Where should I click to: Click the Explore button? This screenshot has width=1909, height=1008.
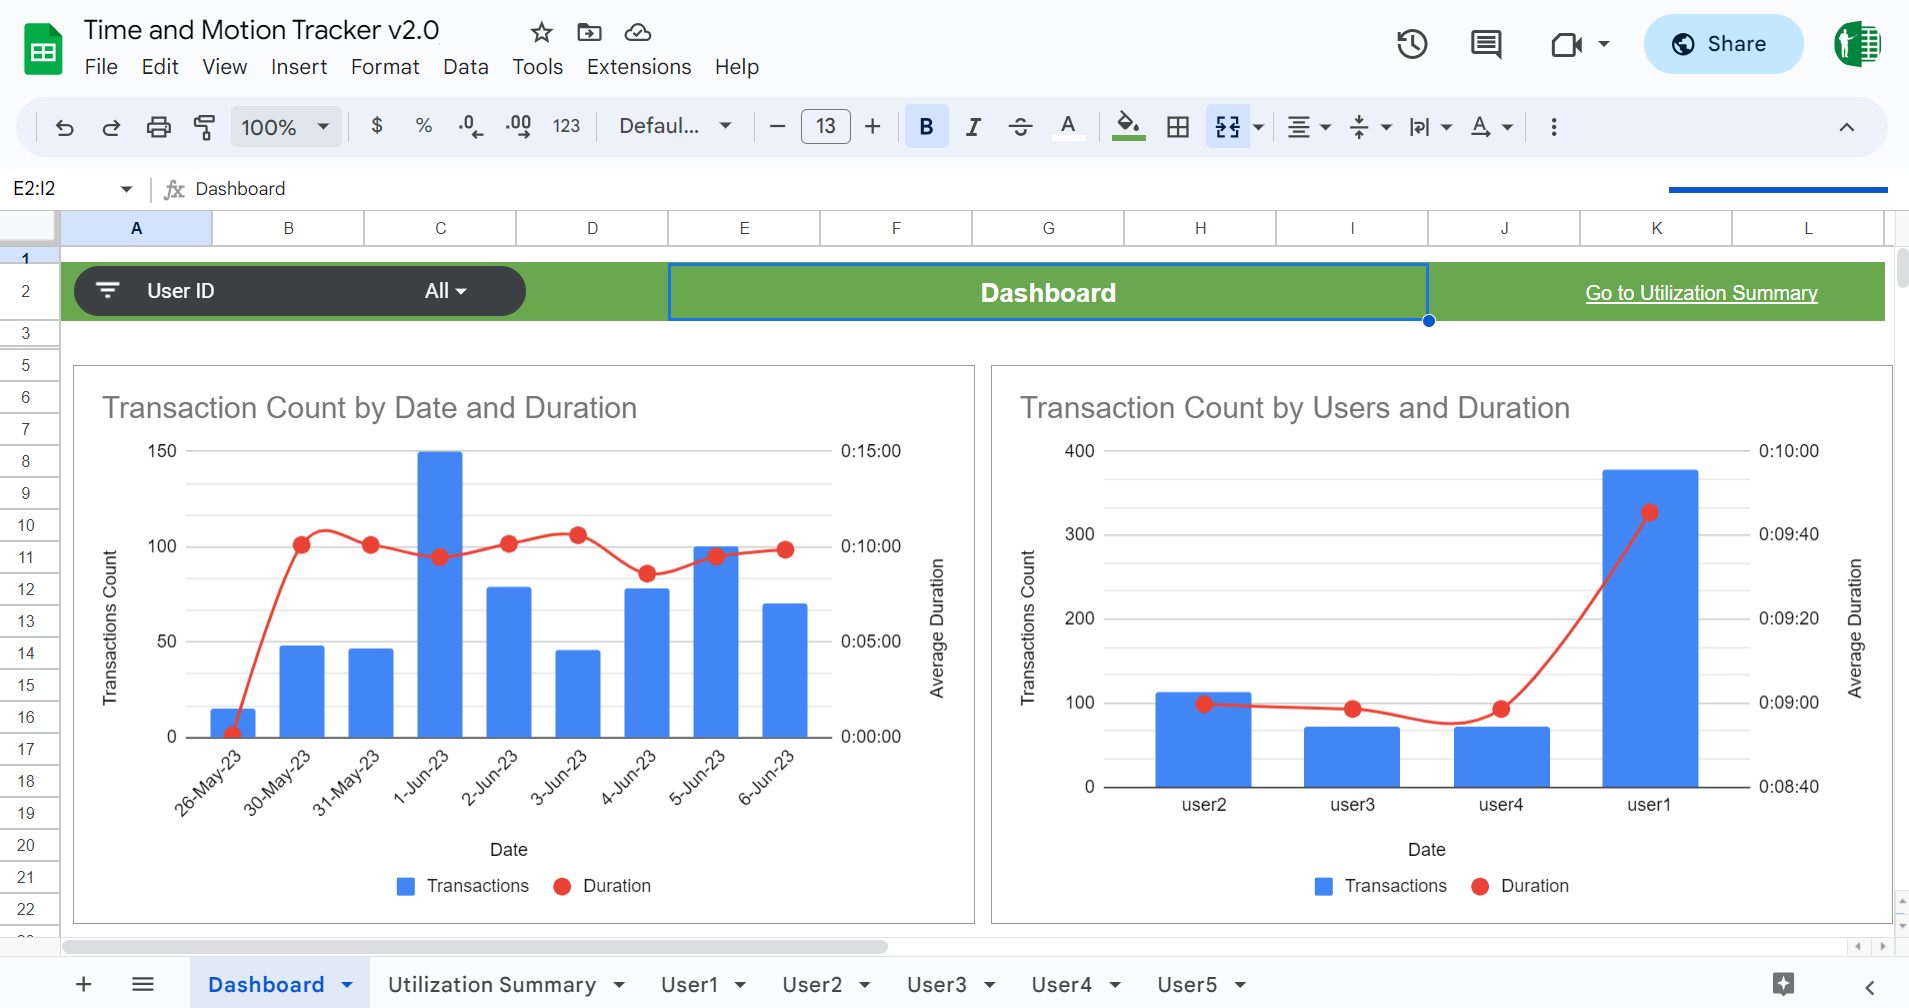click(x=1783, y=984)
